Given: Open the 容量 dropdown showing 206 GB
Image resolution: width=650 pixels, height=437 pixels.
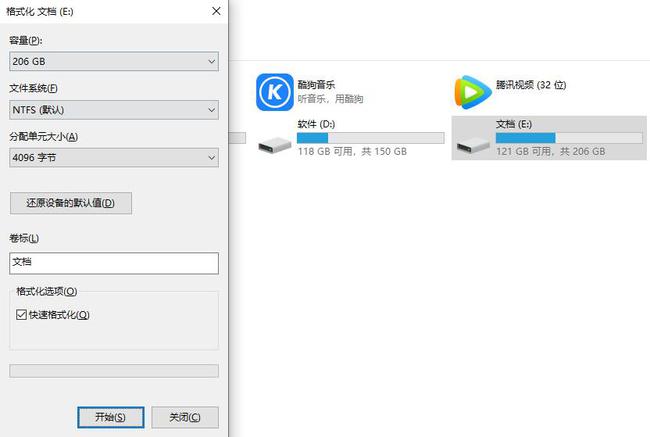Looking at the screenshot, I should pyautogui.click(x=114, y=61).
